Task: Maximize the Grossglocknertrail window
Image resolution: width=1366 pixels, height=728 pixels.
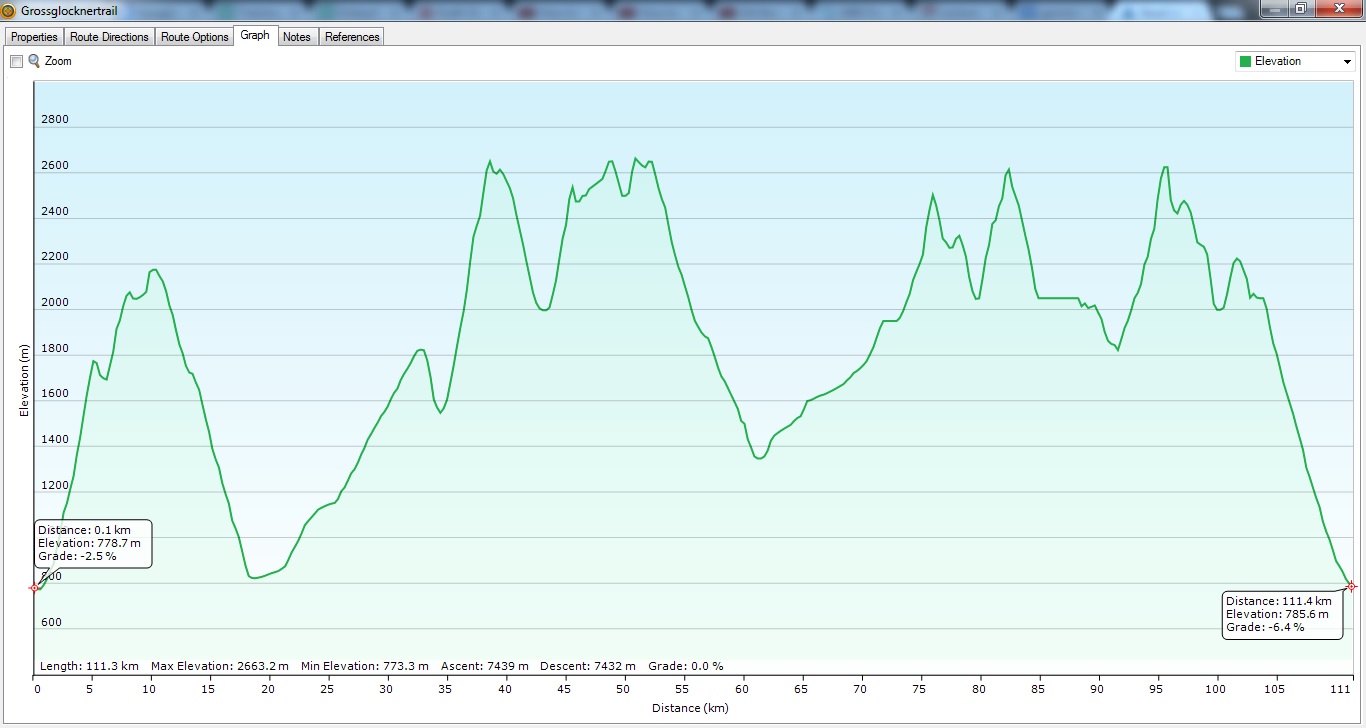Action: [x=1300, y=9]
